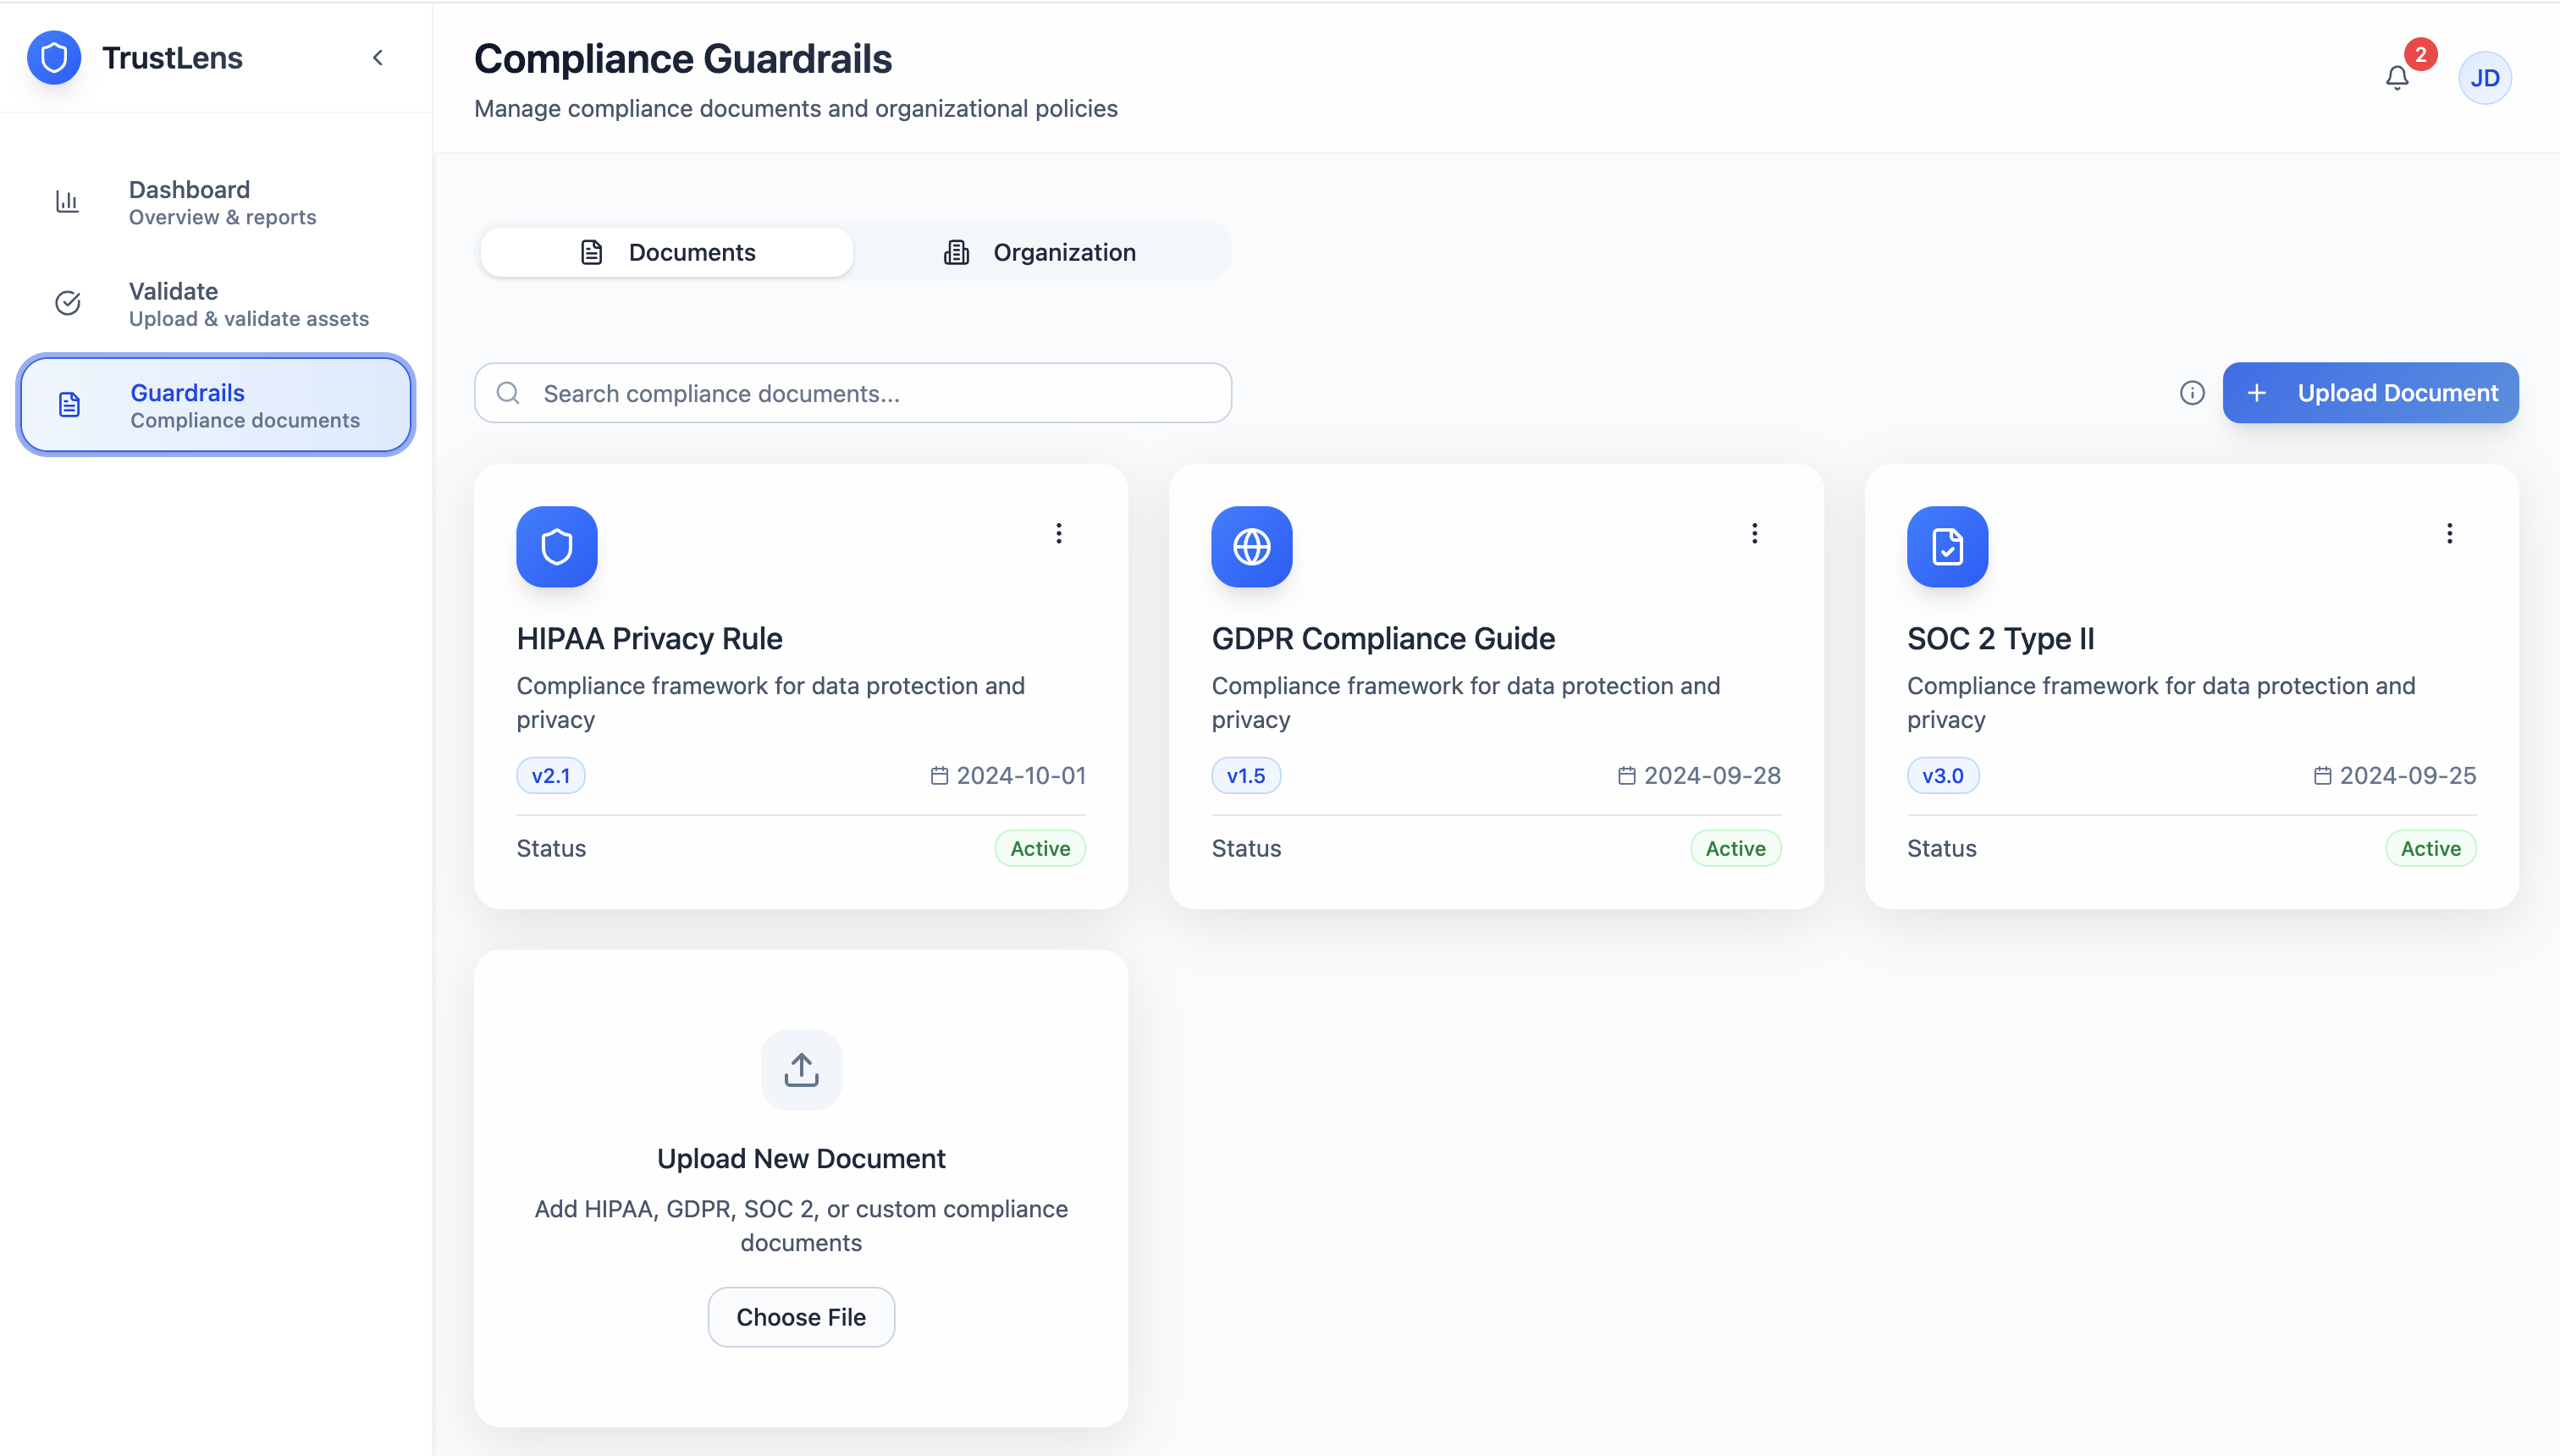Open HIPAA Privacy Rule options menu
Image resolution: width=2560 pixels, height=1456 pixels.
(1058, 533)
